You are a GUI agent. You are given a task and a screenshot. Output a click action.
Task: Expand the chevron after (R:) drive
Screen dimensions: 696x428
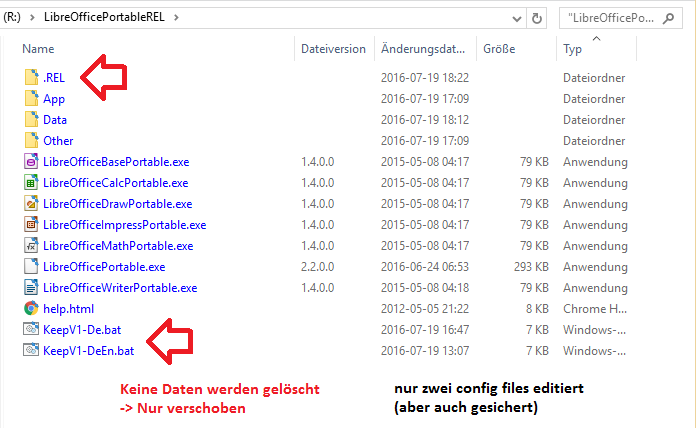pyautogui.click(x=32, y=17)
